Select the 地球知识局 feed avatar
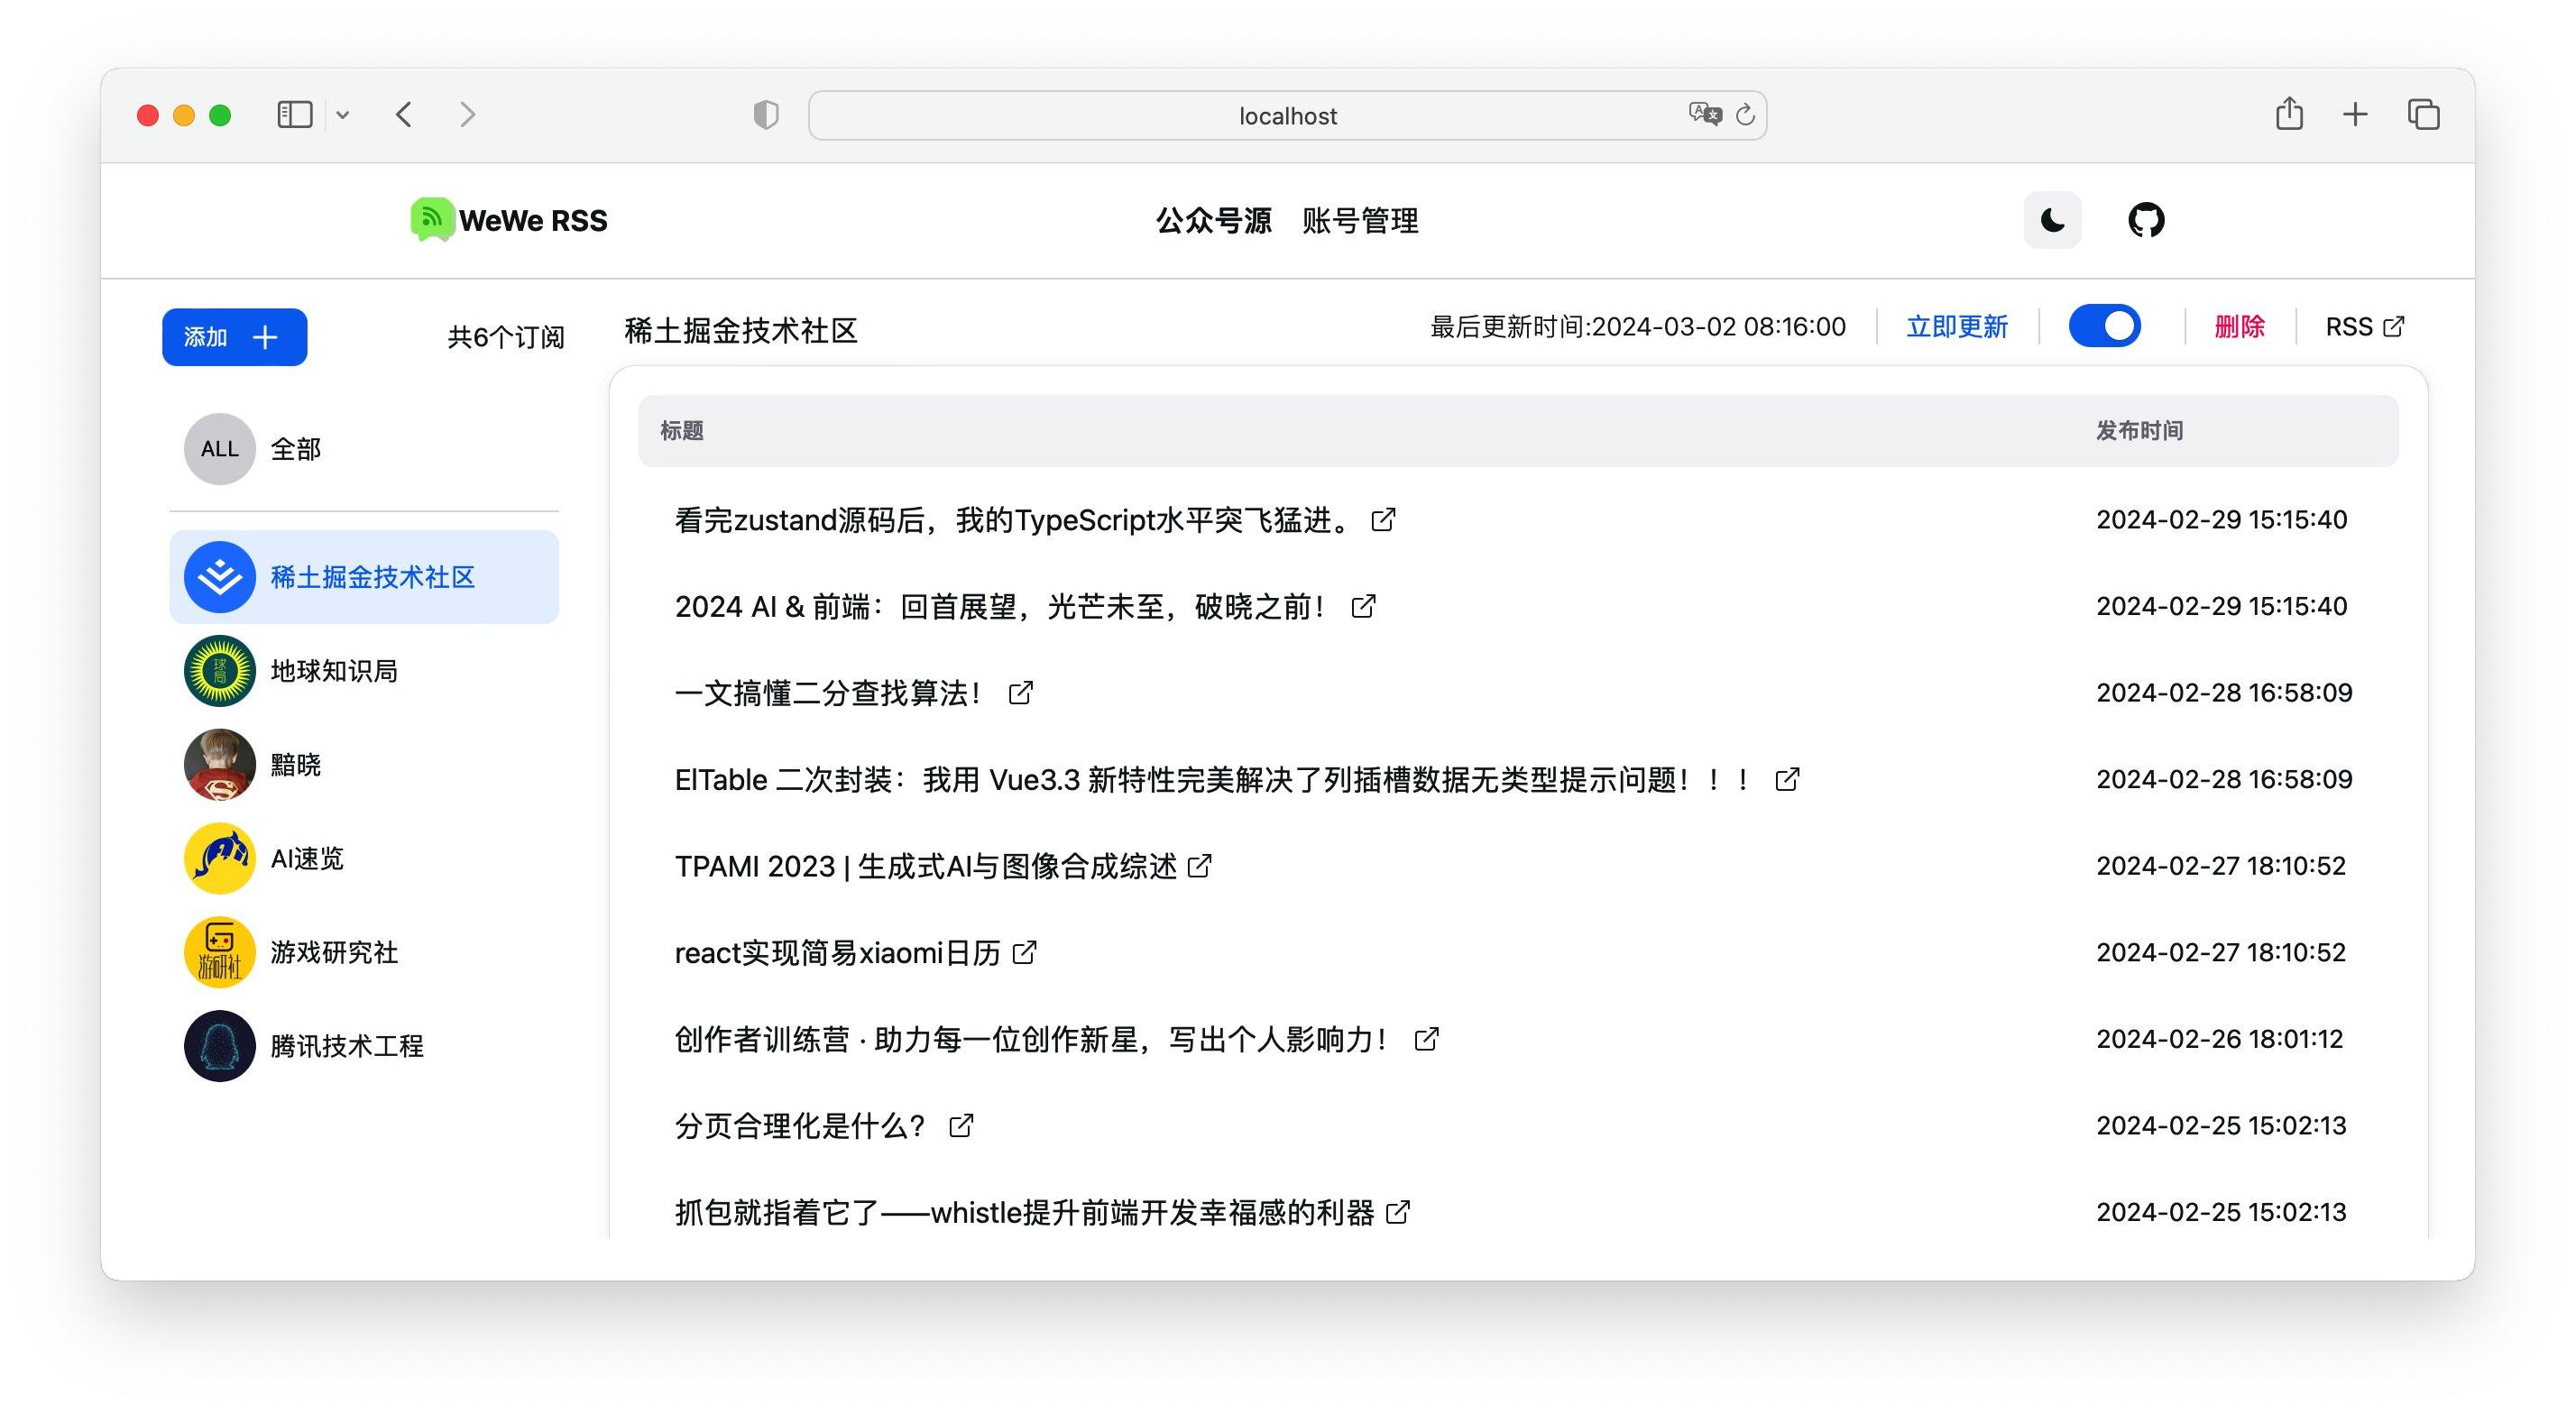This screenshot has width=2576, height=1414. coord(219,671)
